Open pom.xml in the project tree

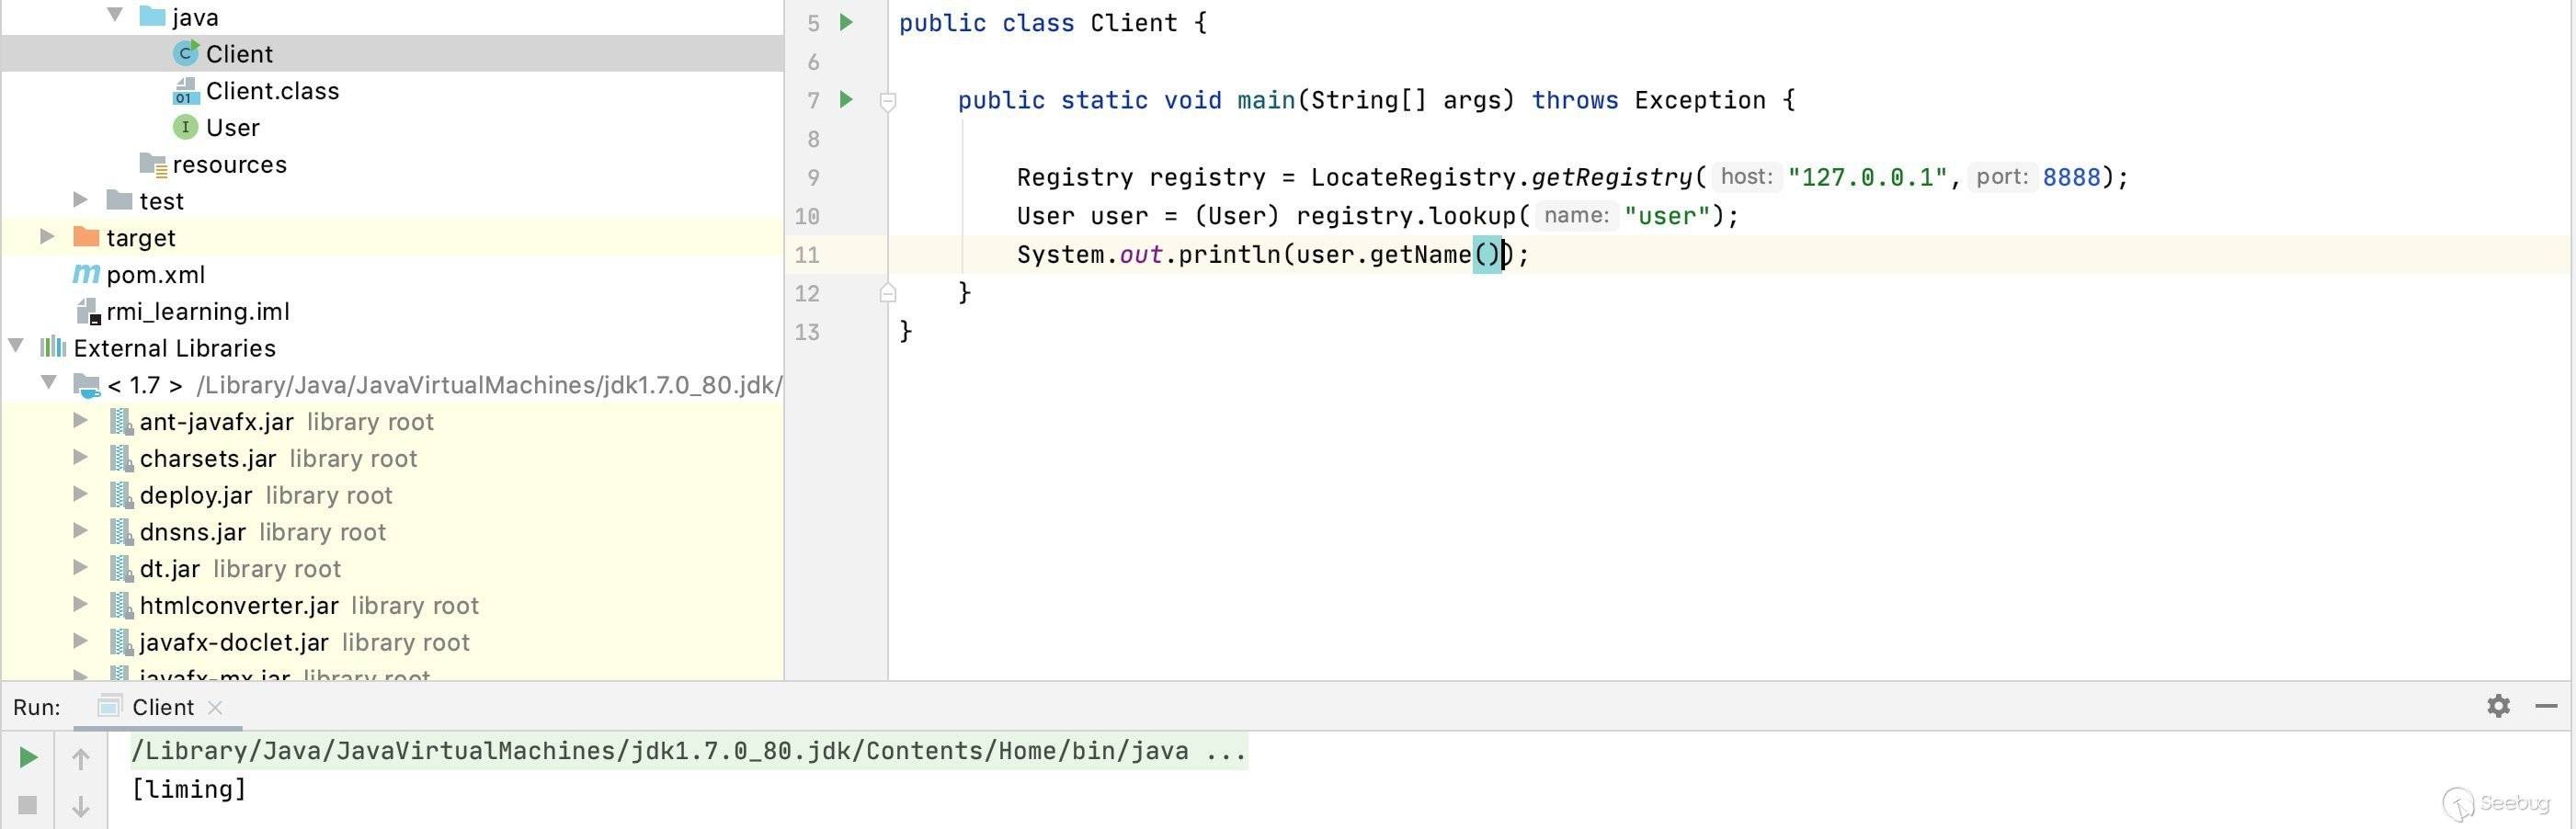[155, 275]
